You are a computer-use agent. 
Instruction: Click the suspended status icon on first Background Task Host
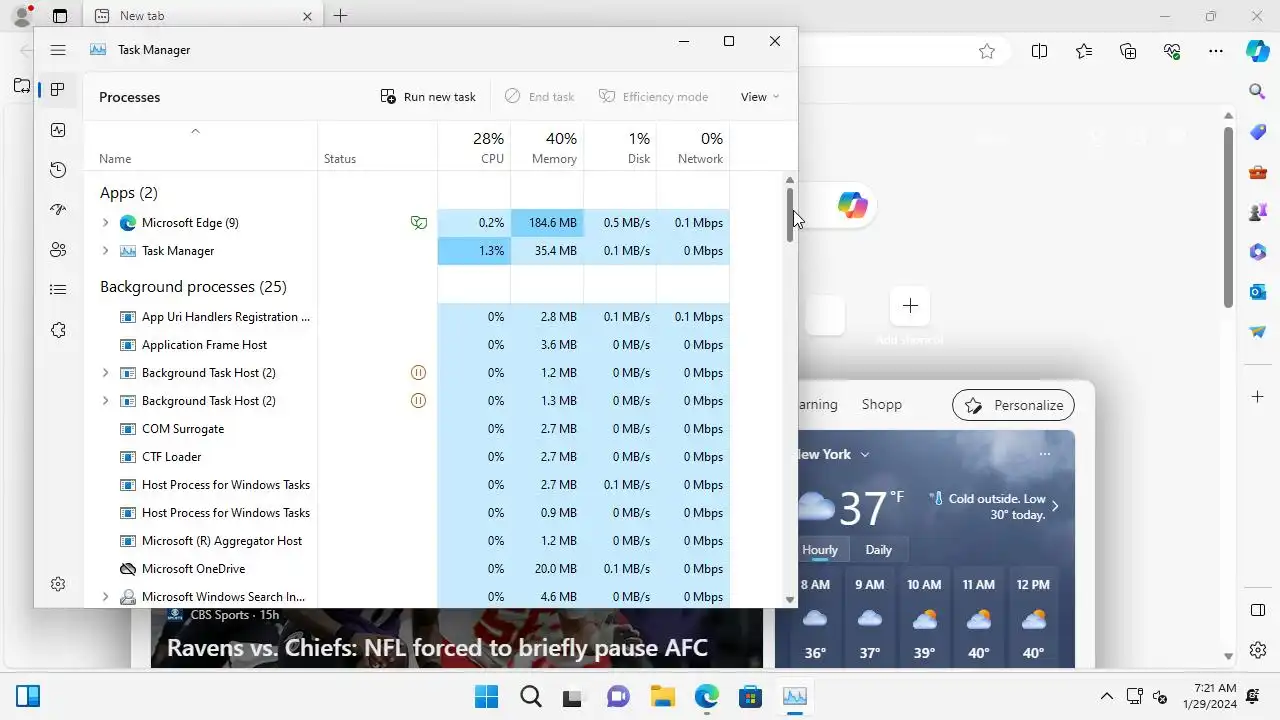coord(419,373)
